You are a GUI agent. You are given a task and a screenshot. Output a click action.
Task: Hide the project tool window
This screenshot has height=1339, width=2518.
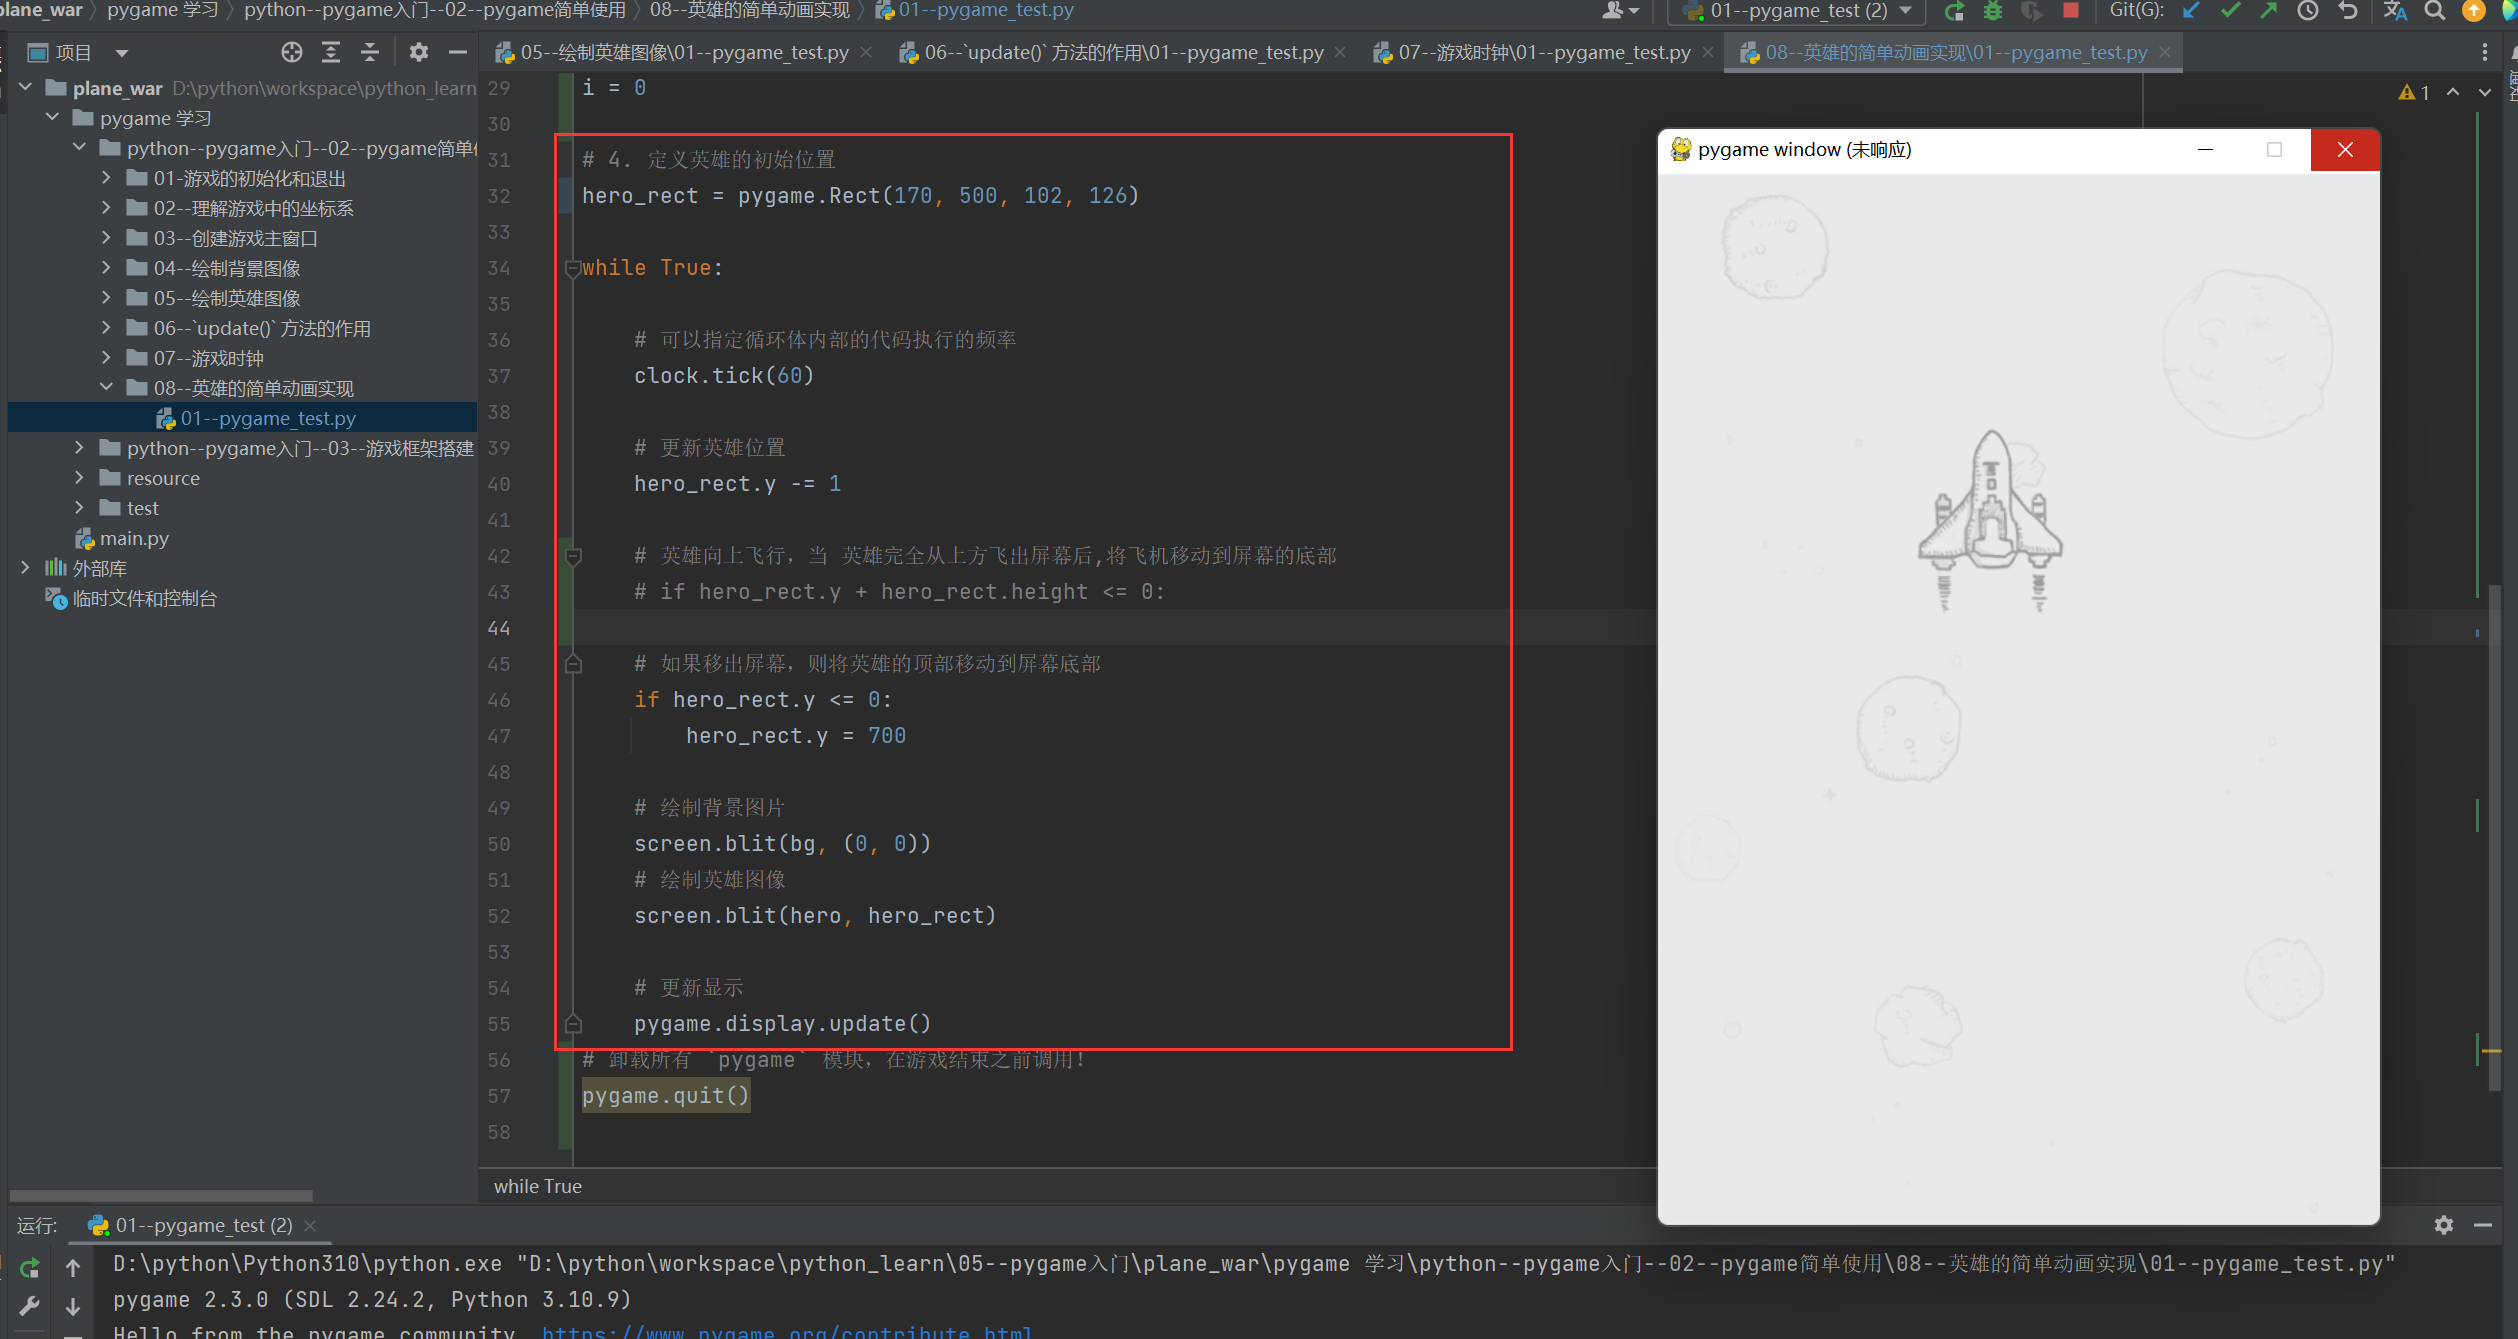[458, 53]
